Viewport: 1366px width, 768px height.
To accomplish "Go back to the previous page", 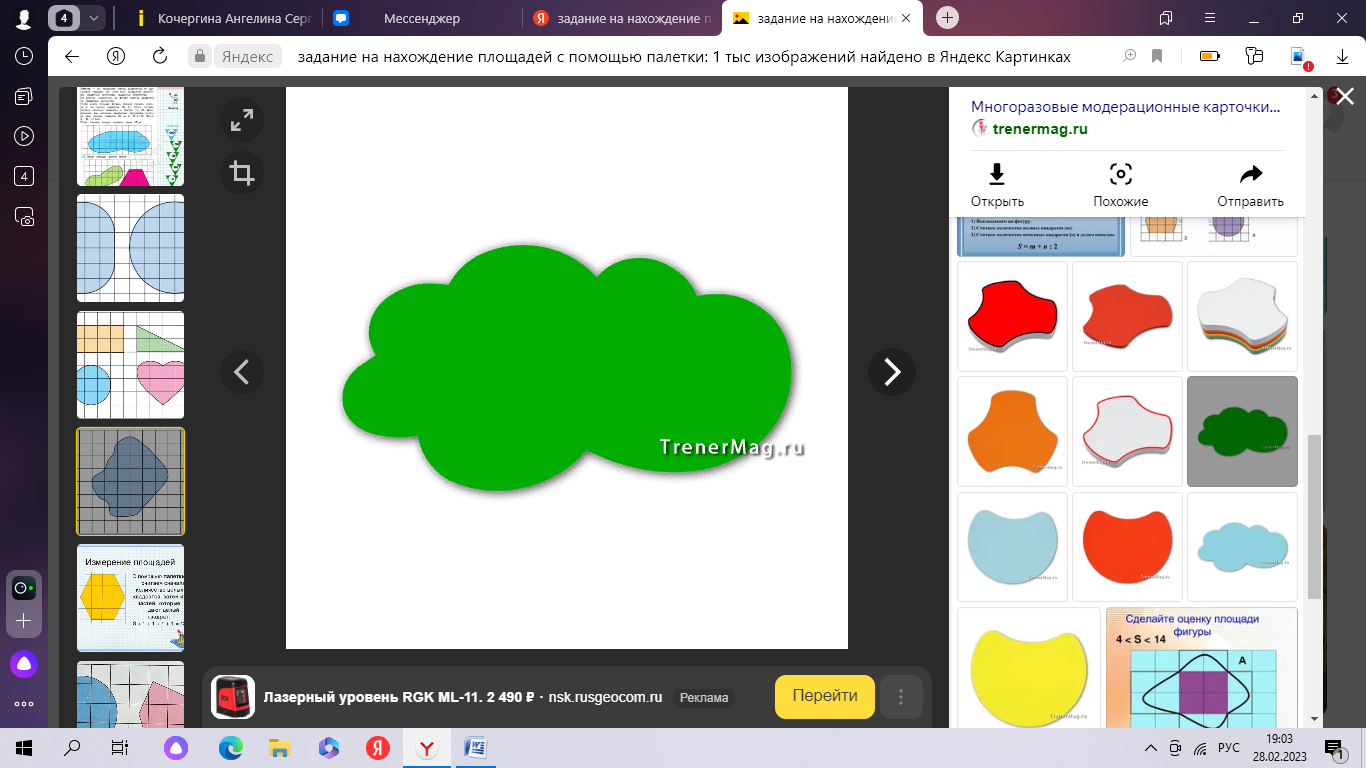I will [x=72, y=56].
